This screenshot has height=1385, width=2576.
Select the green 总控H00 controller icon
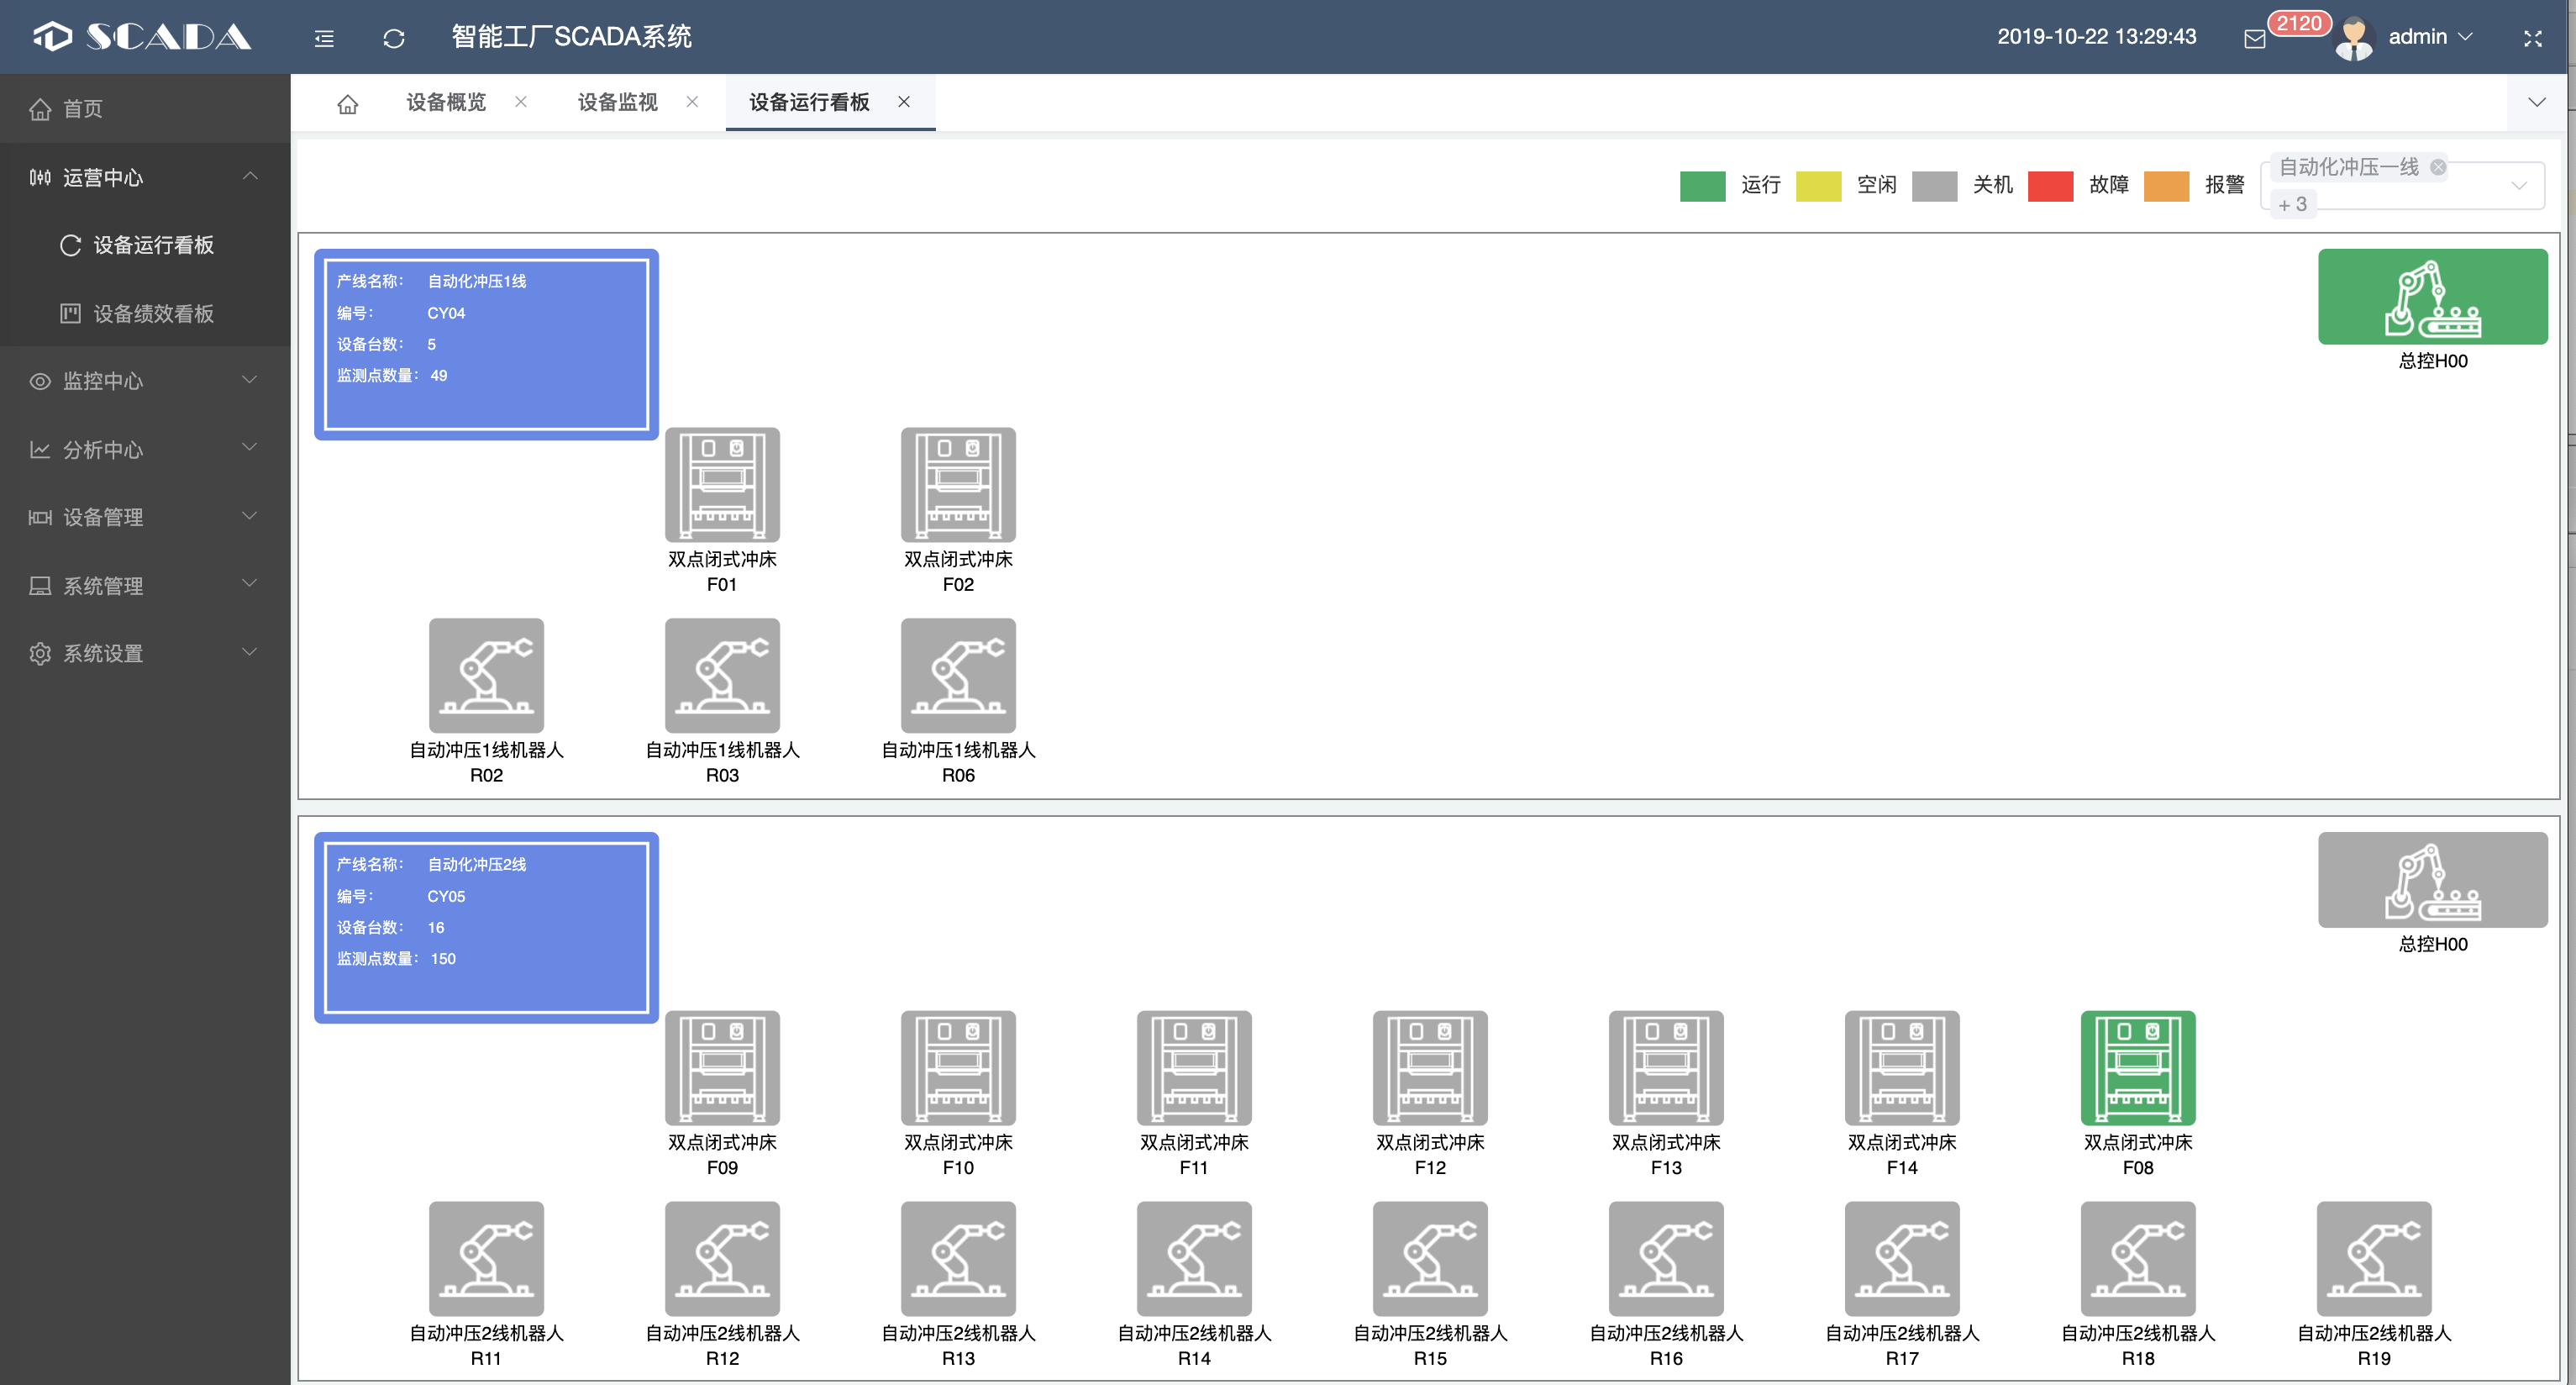tap(2432, 297)
